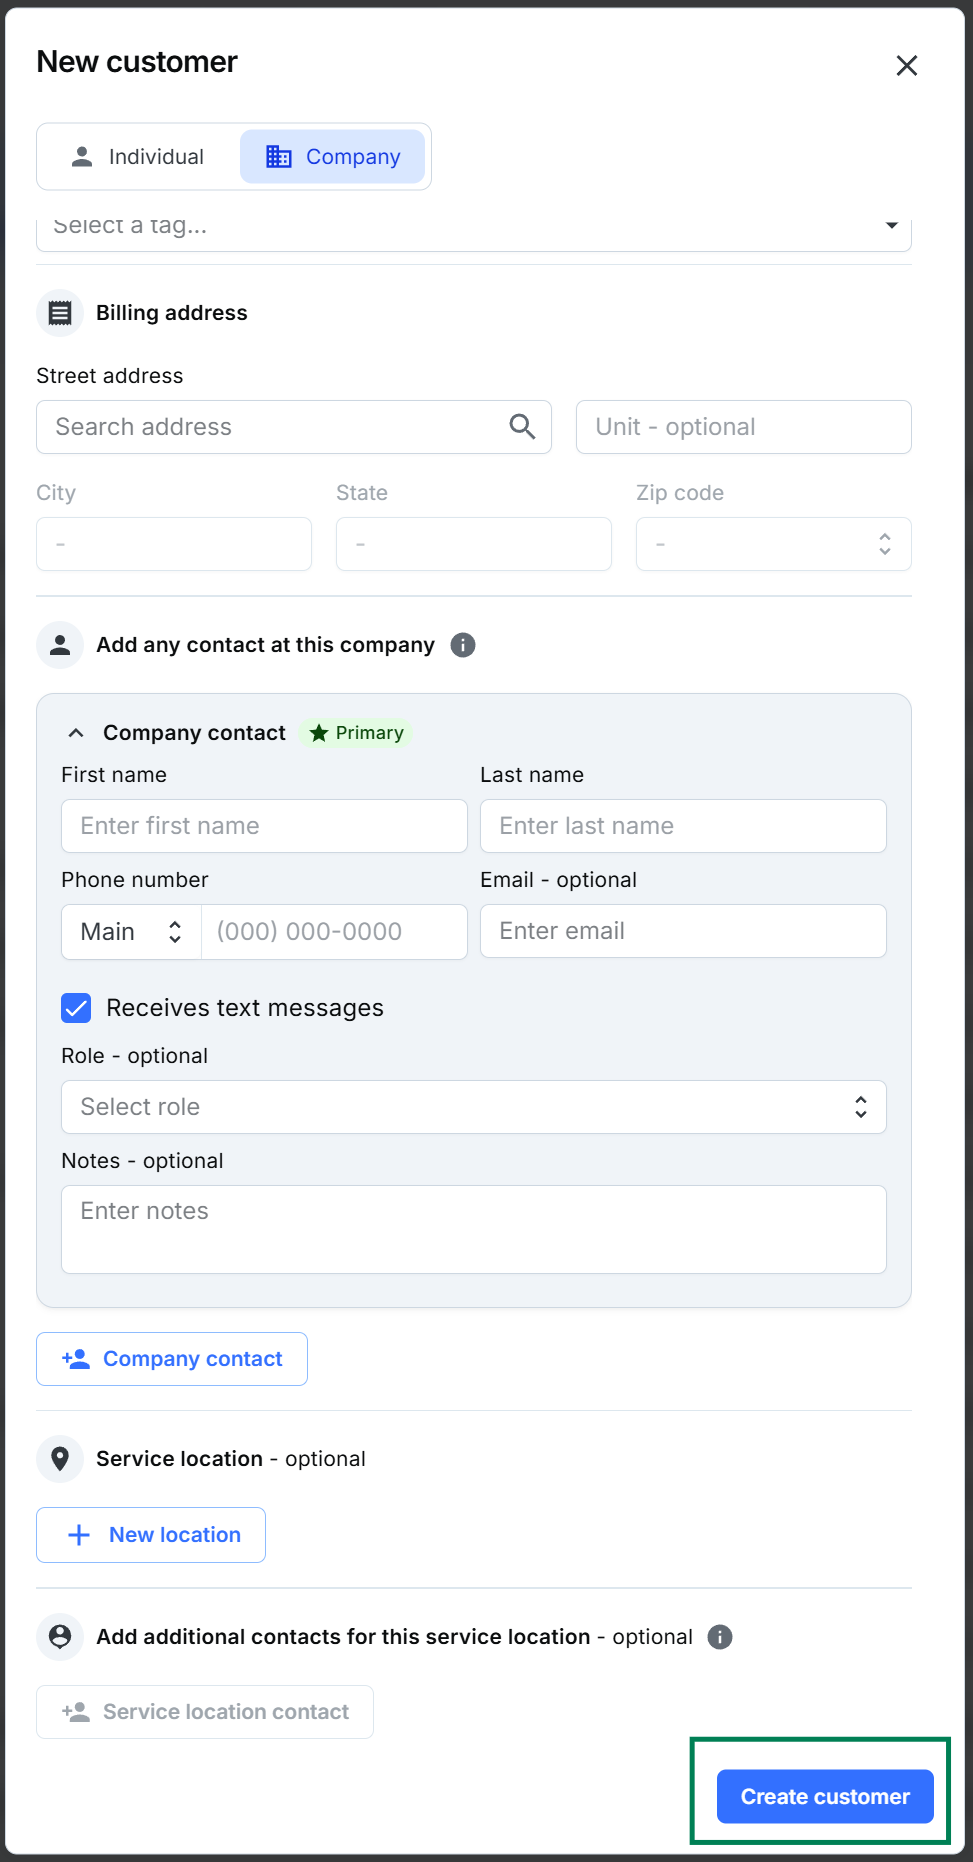Click the Zip code stepper arrows
Viewport: 973px width, 1862px height.
tap(885, 544)
